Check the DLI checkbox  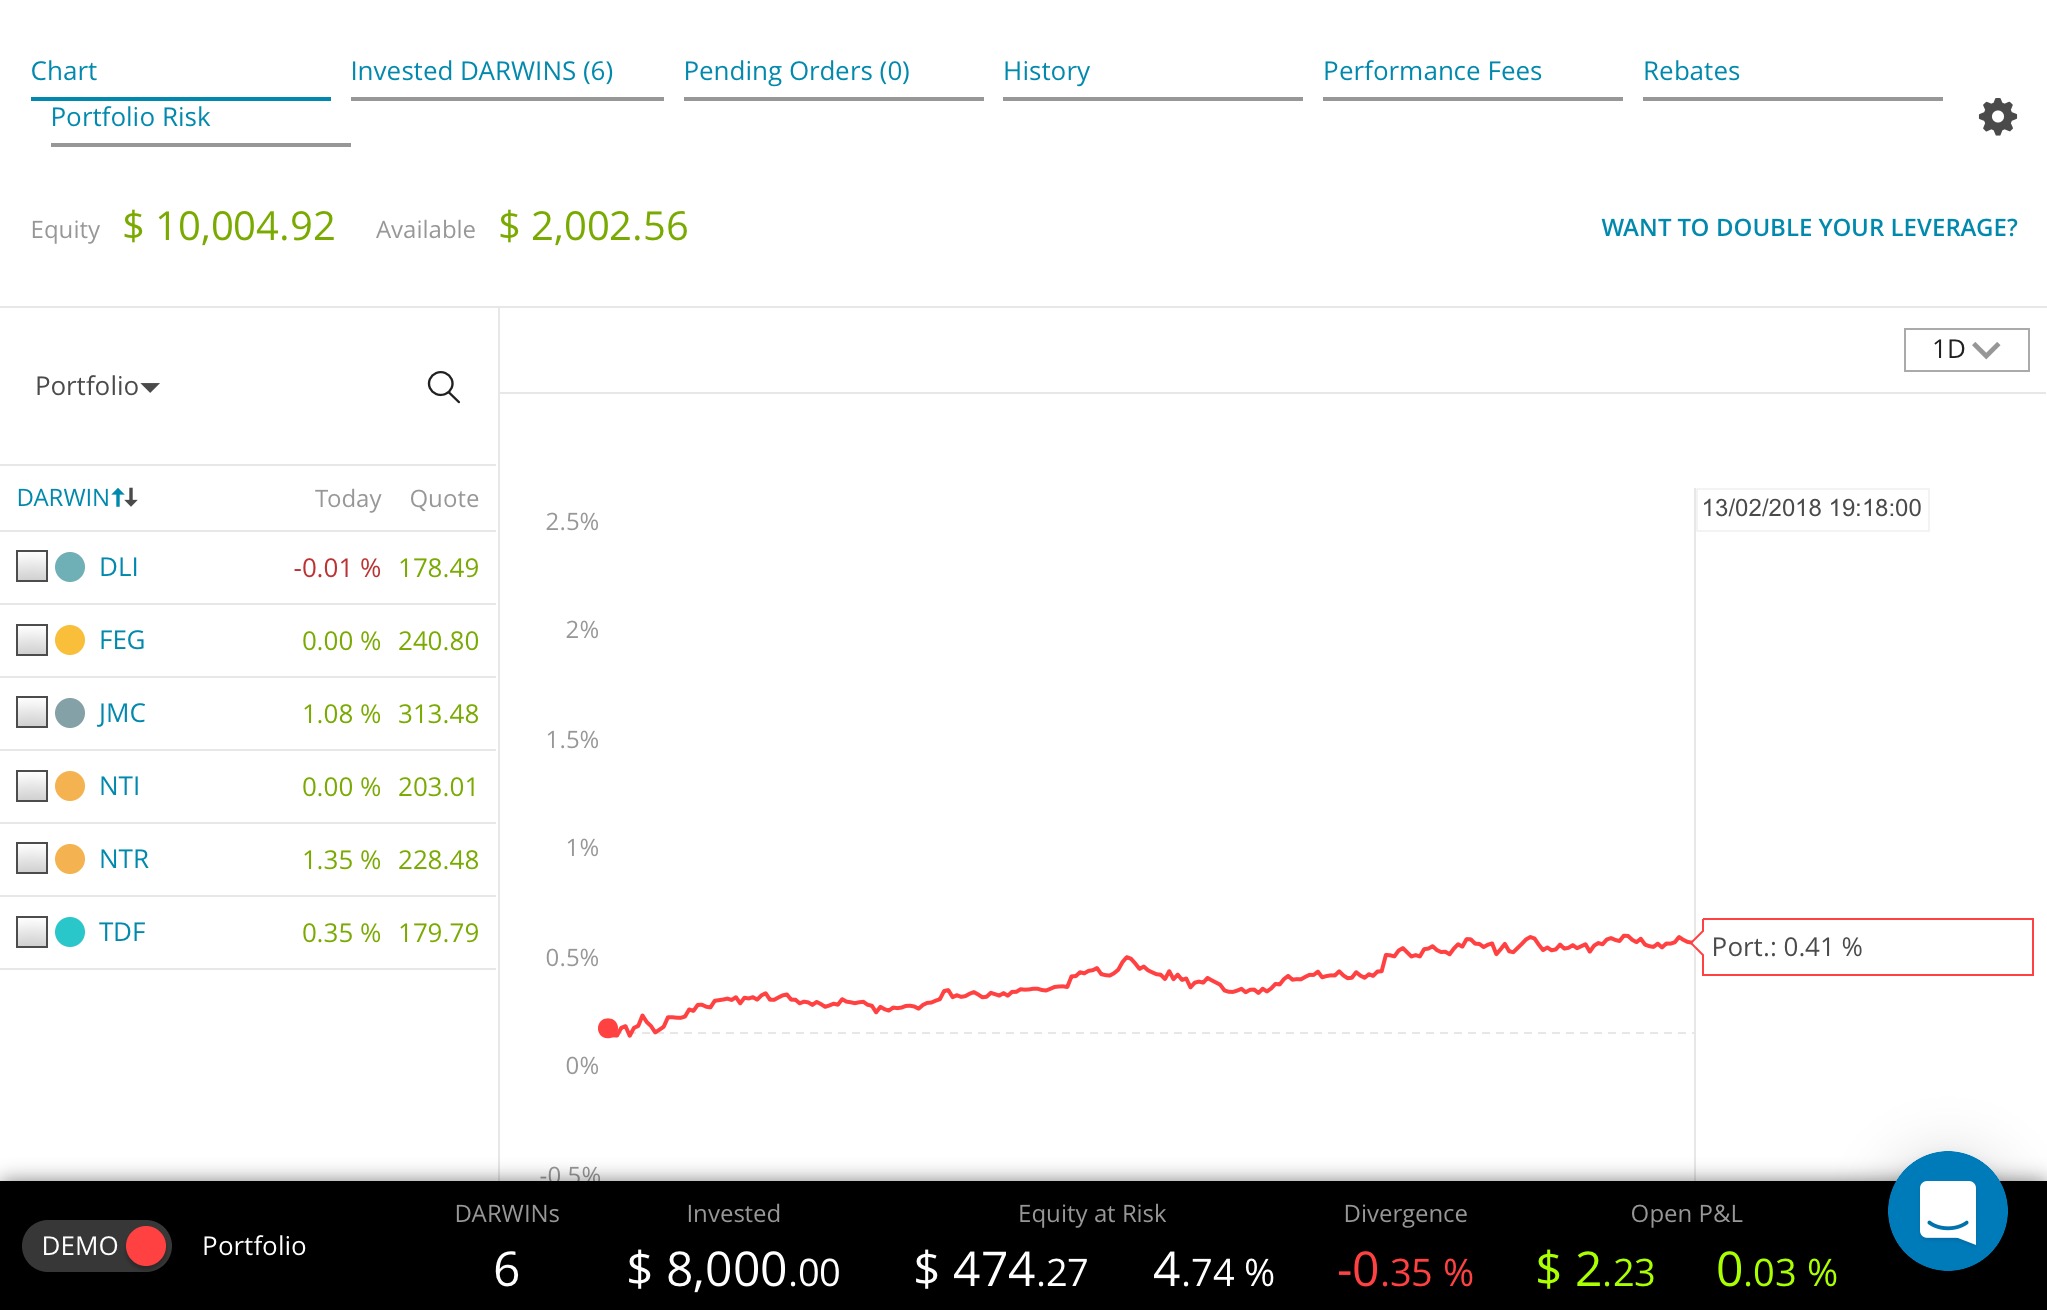coord(32,567)
